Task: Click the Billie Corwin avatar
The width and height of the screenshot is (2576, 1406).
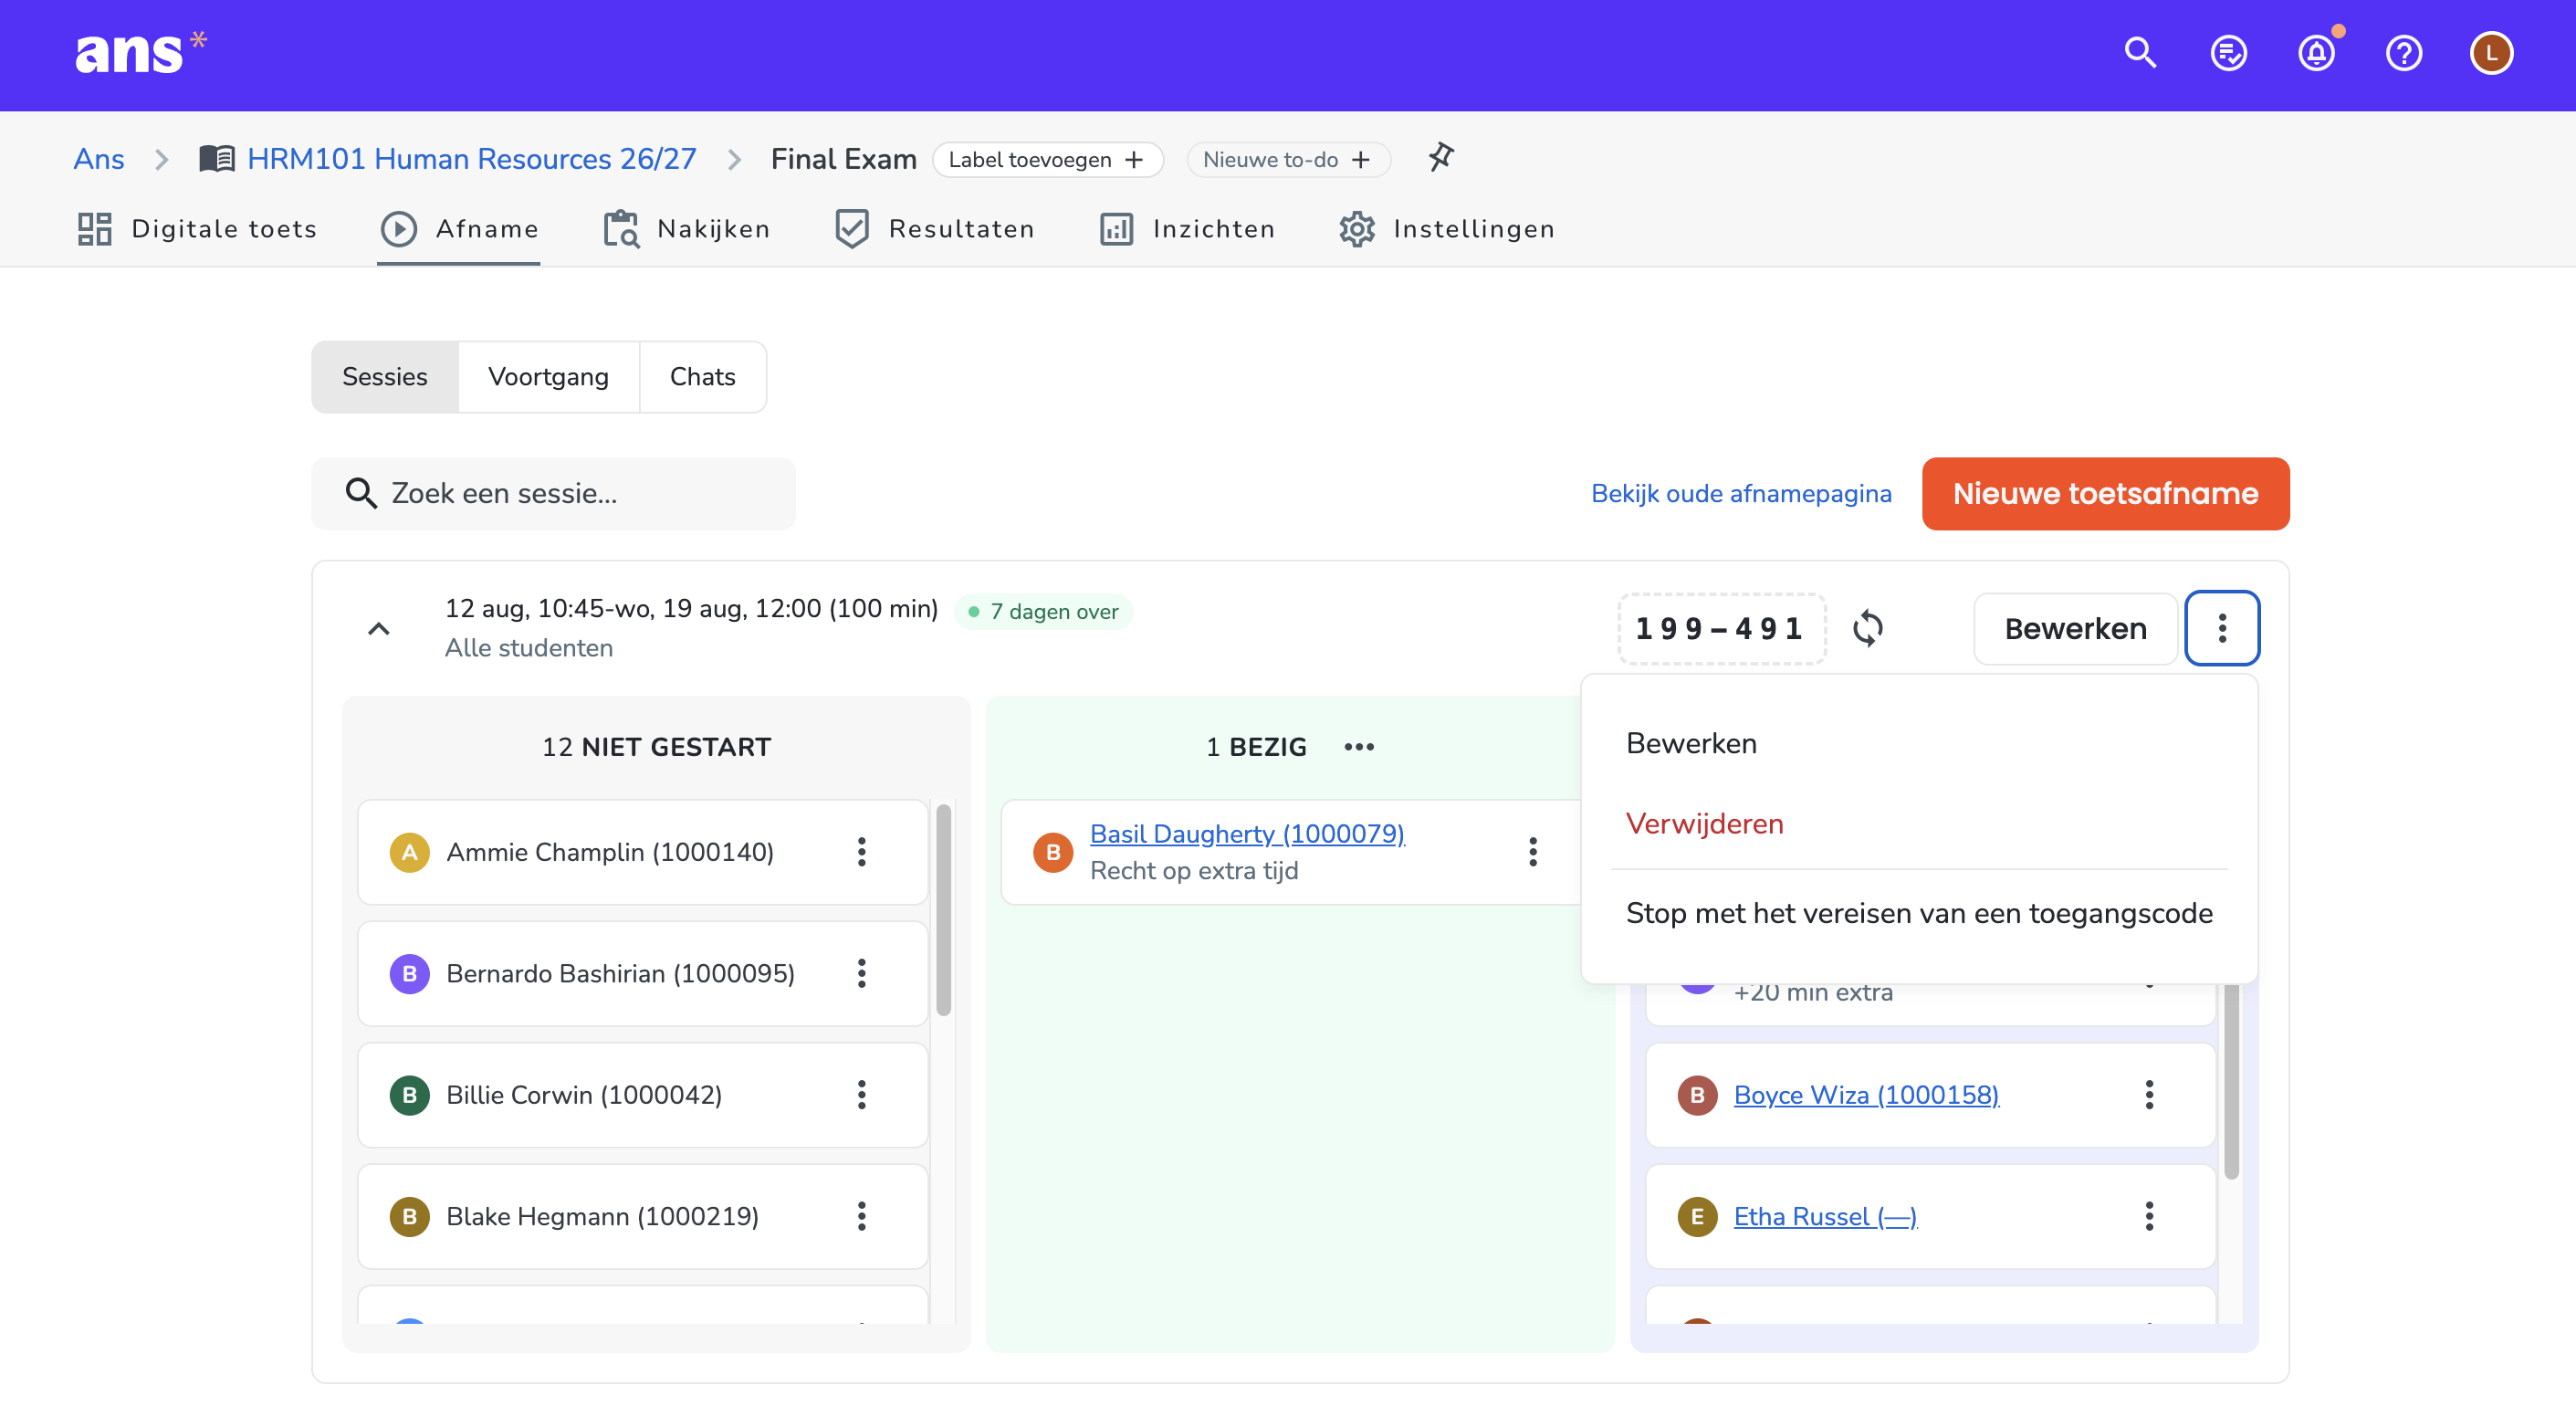Action: 409,1095
